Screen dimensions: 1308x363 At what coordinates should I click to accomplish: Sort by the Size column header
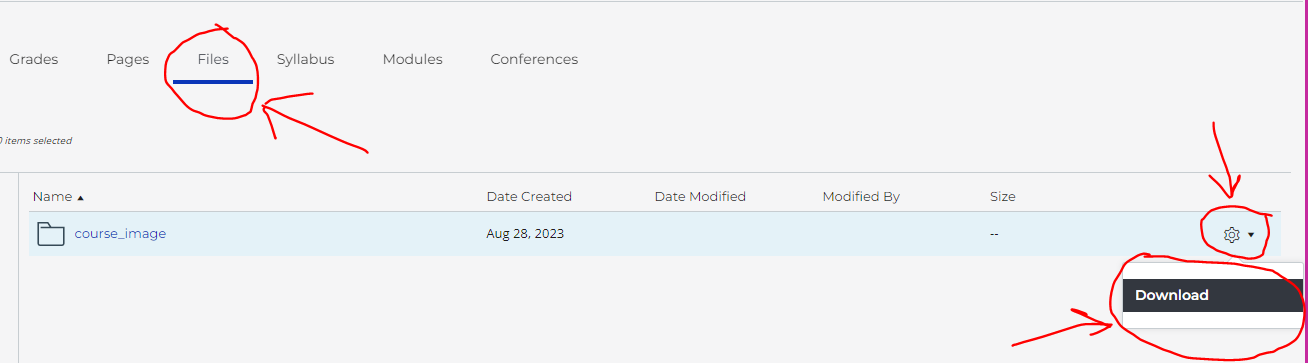click(x=1003, y=197)
